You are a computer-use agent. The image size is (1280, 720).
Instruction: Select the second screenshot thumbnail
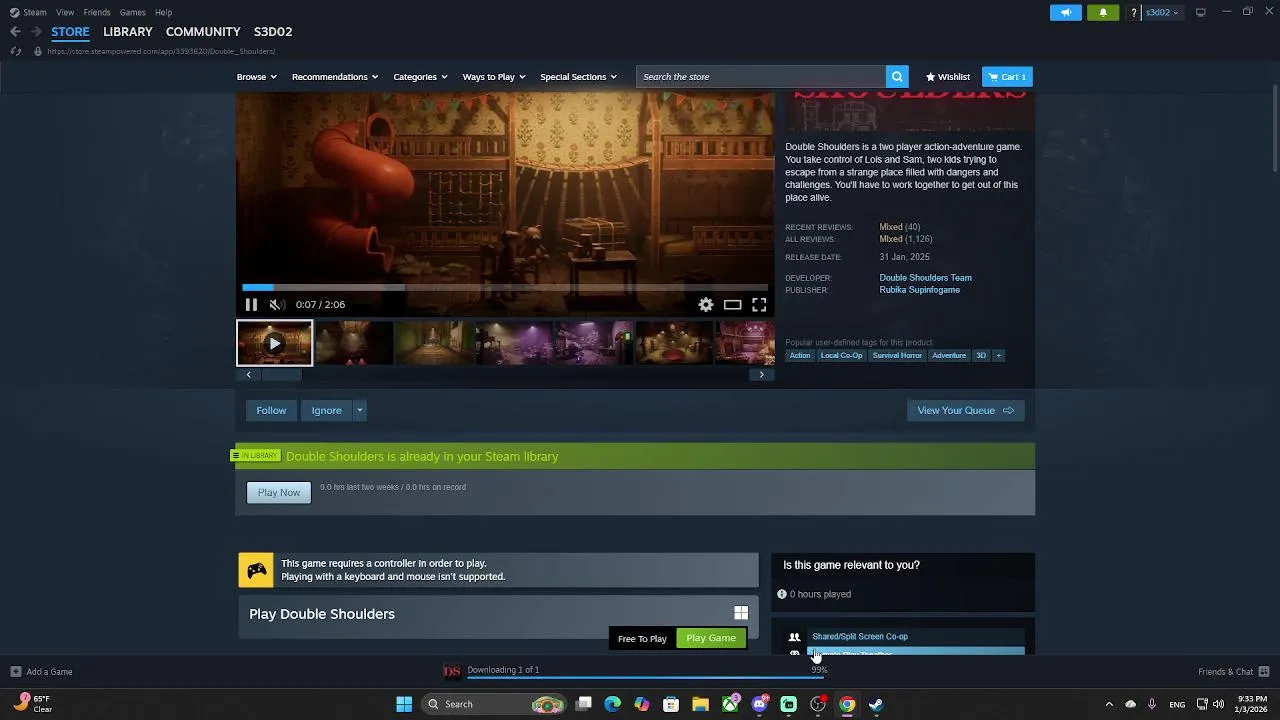(x=354, y=343)
